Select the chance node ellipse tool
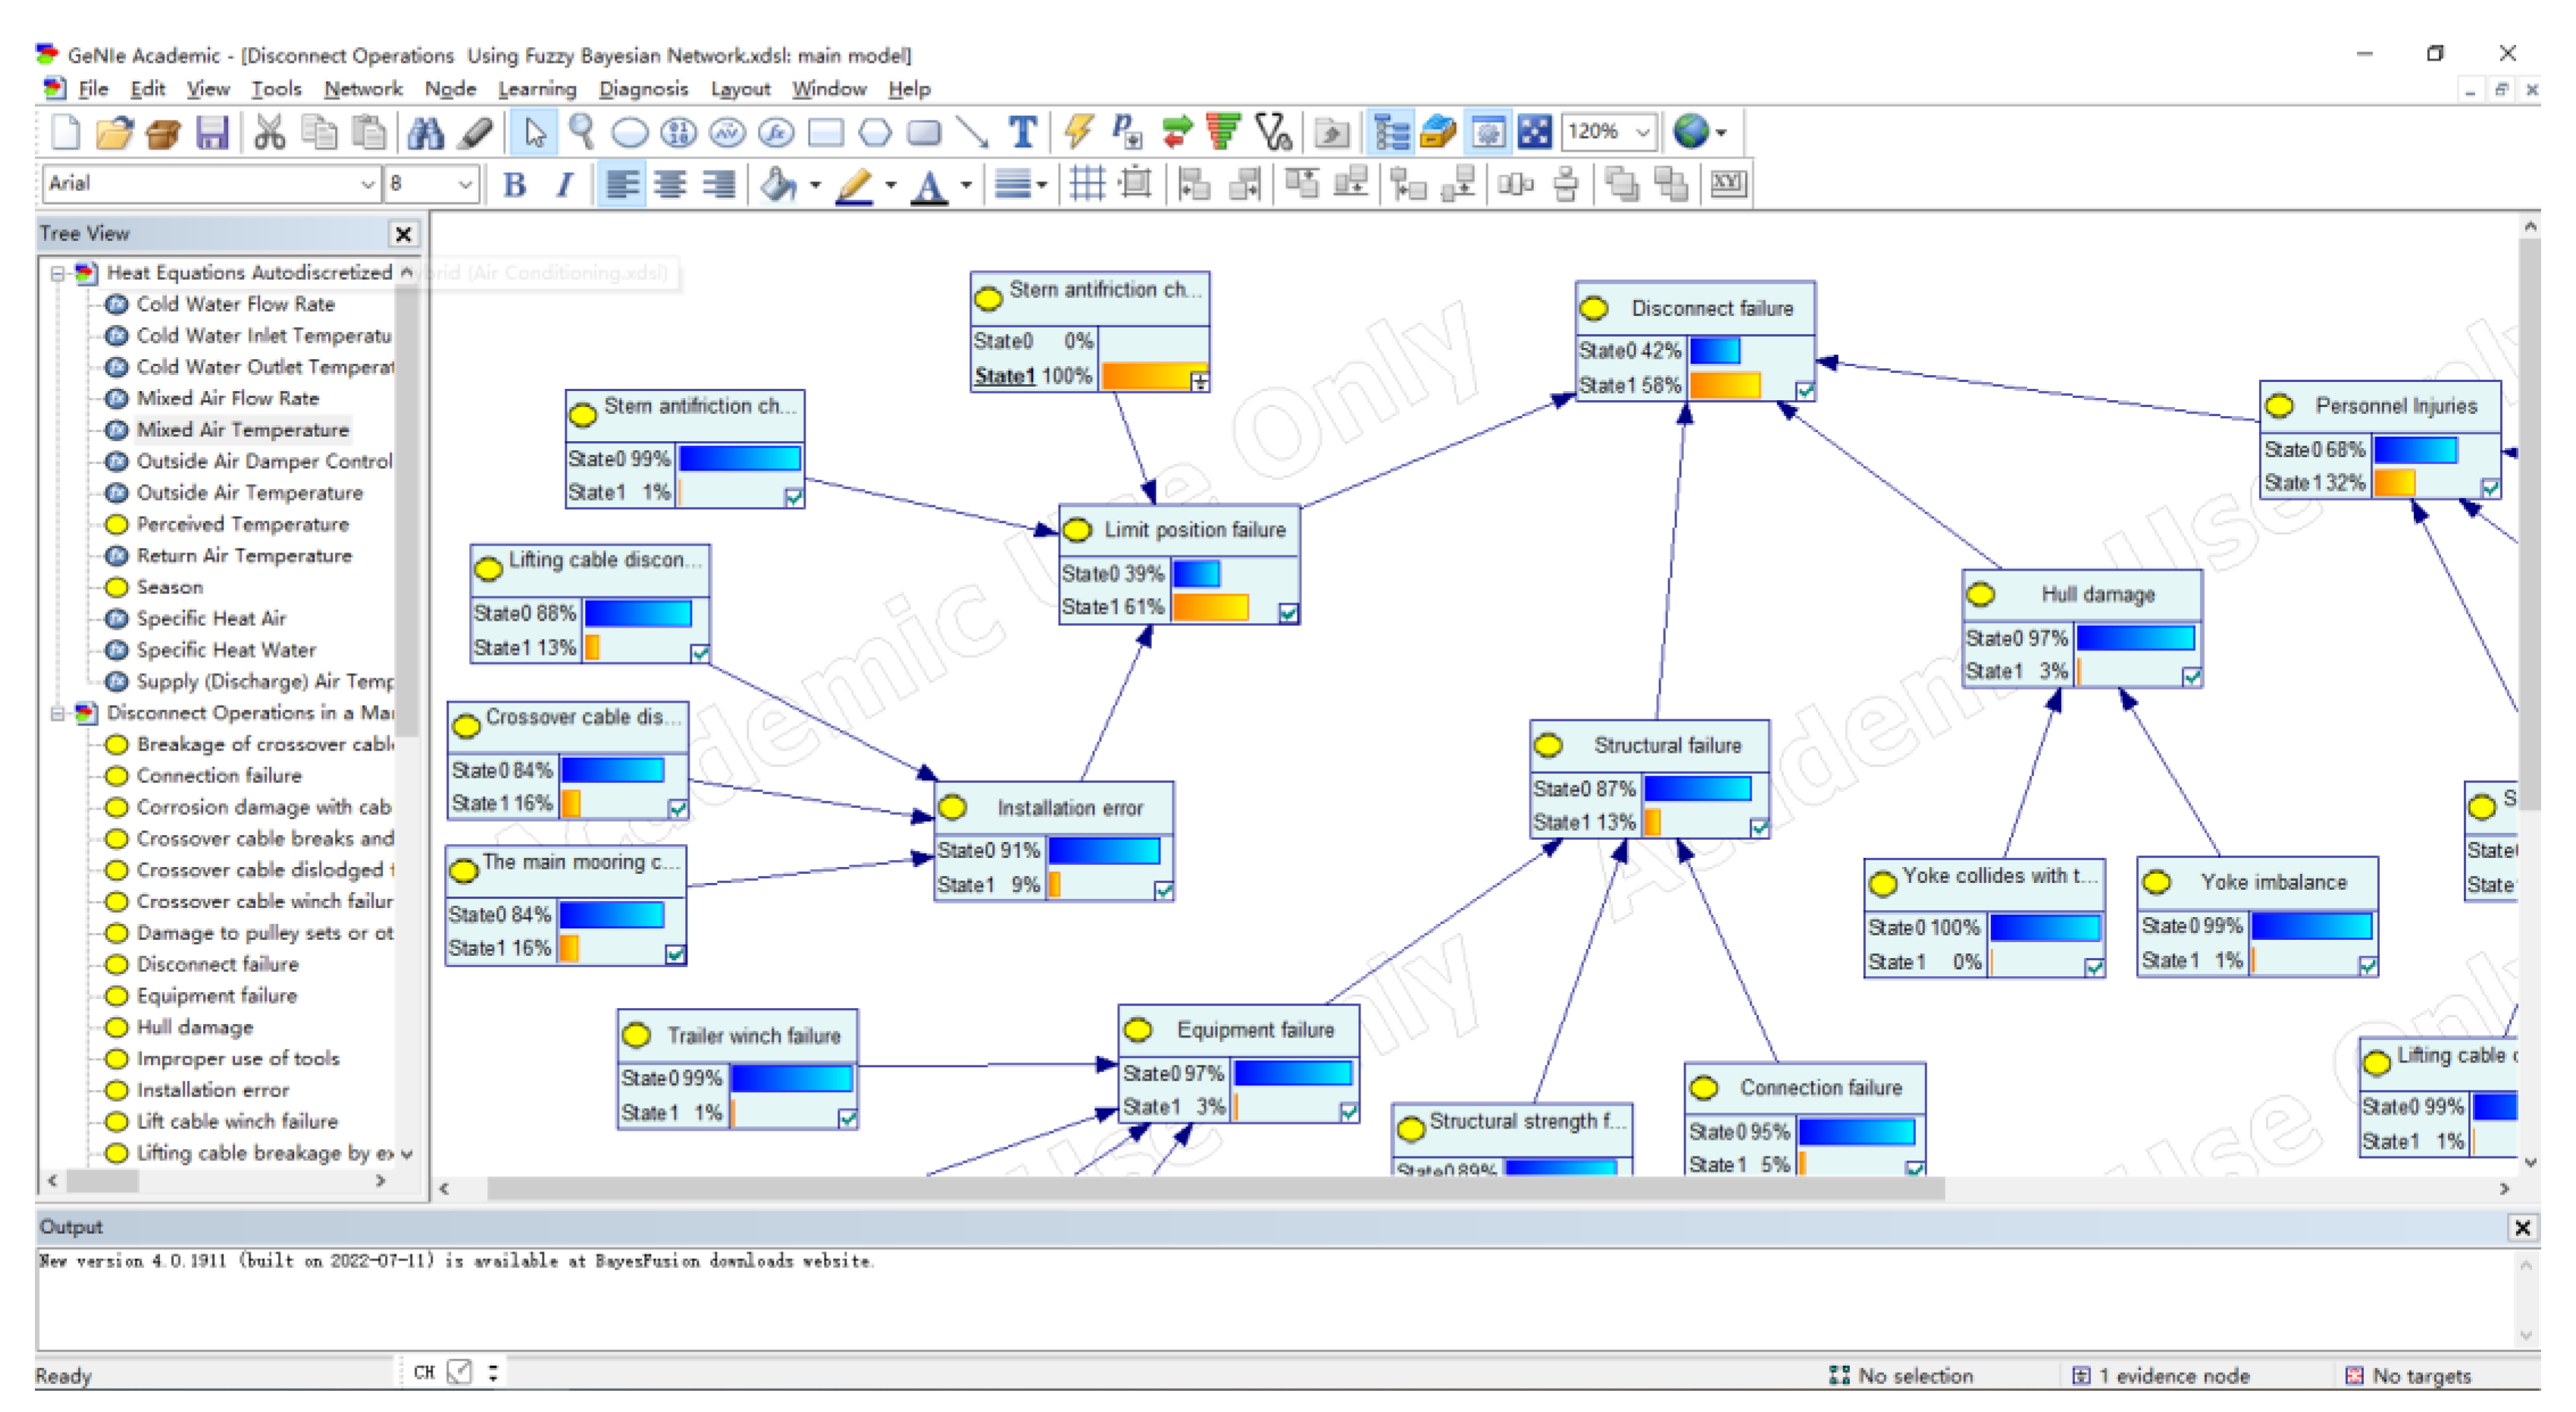The image size is (2576, 1412). coord(630,132)
